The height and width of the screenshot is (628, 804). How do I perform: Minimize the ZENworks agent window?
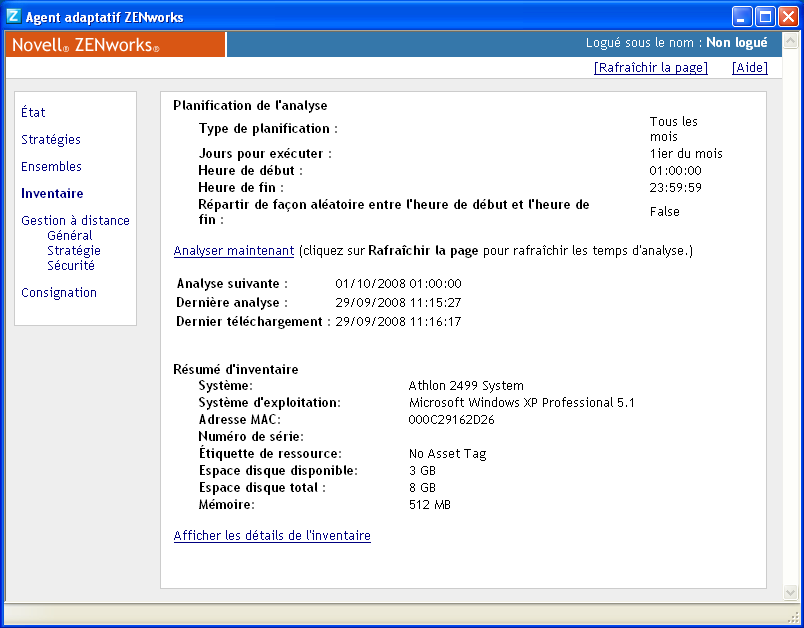[x=741, y=17]
